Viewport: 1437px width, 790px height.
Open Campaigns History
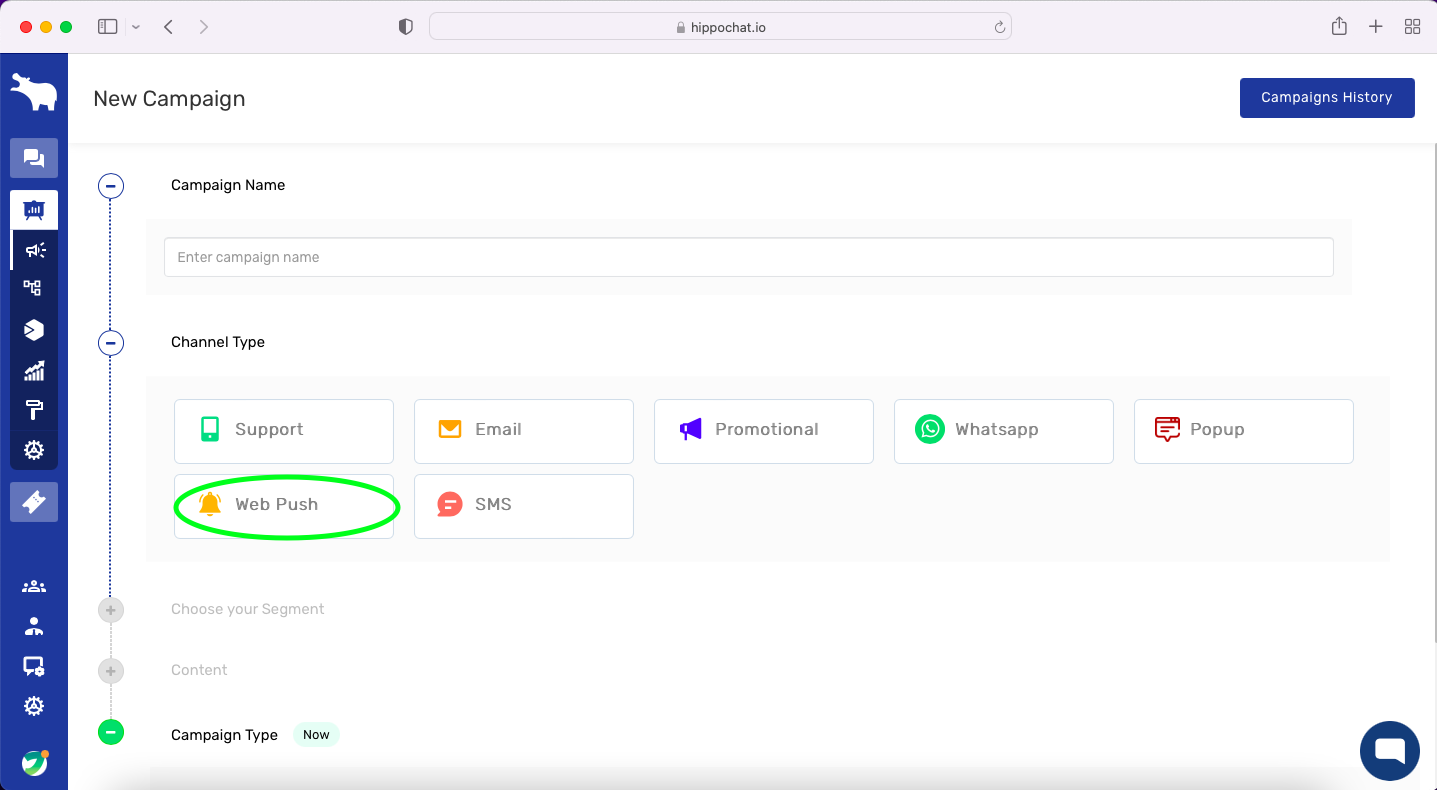(1326, 98)
